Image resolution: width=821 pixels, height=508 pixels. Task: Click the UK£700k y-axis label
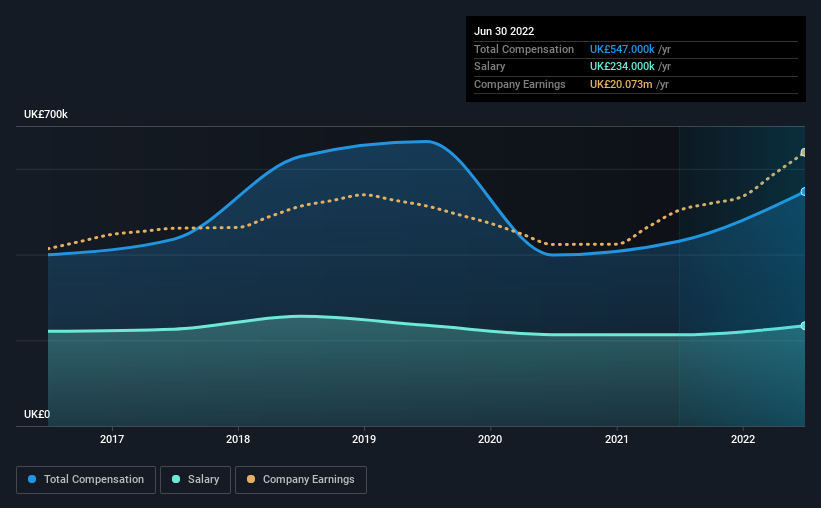point(46,114)
